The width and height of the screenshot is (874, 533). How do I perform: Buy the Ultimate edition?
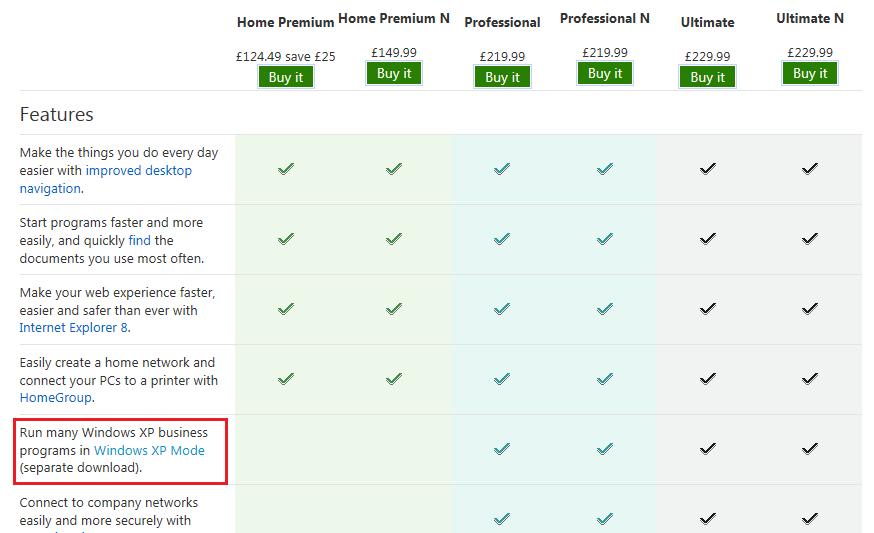coord(707,77)
